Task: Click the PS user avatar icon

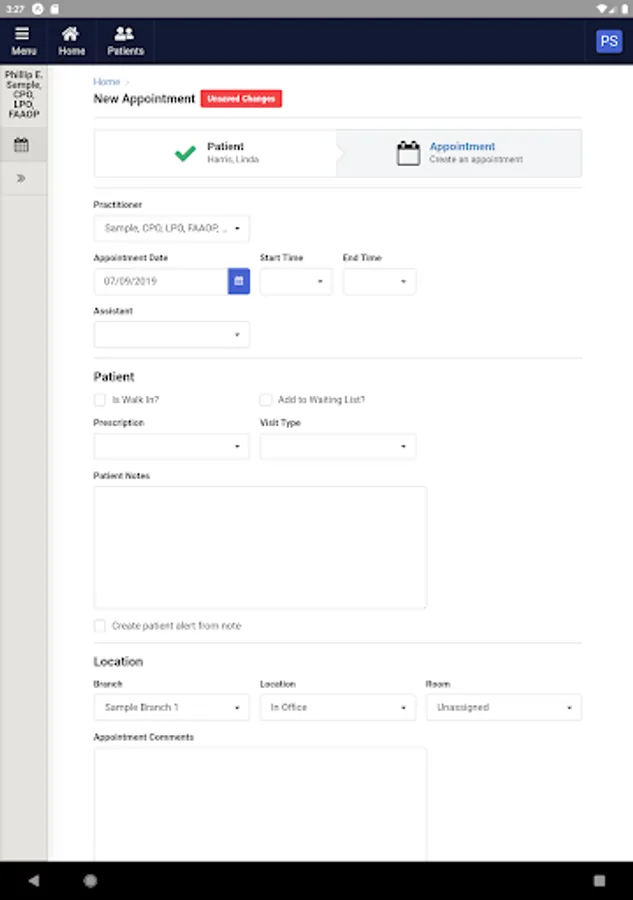Action: click(608, 41)
